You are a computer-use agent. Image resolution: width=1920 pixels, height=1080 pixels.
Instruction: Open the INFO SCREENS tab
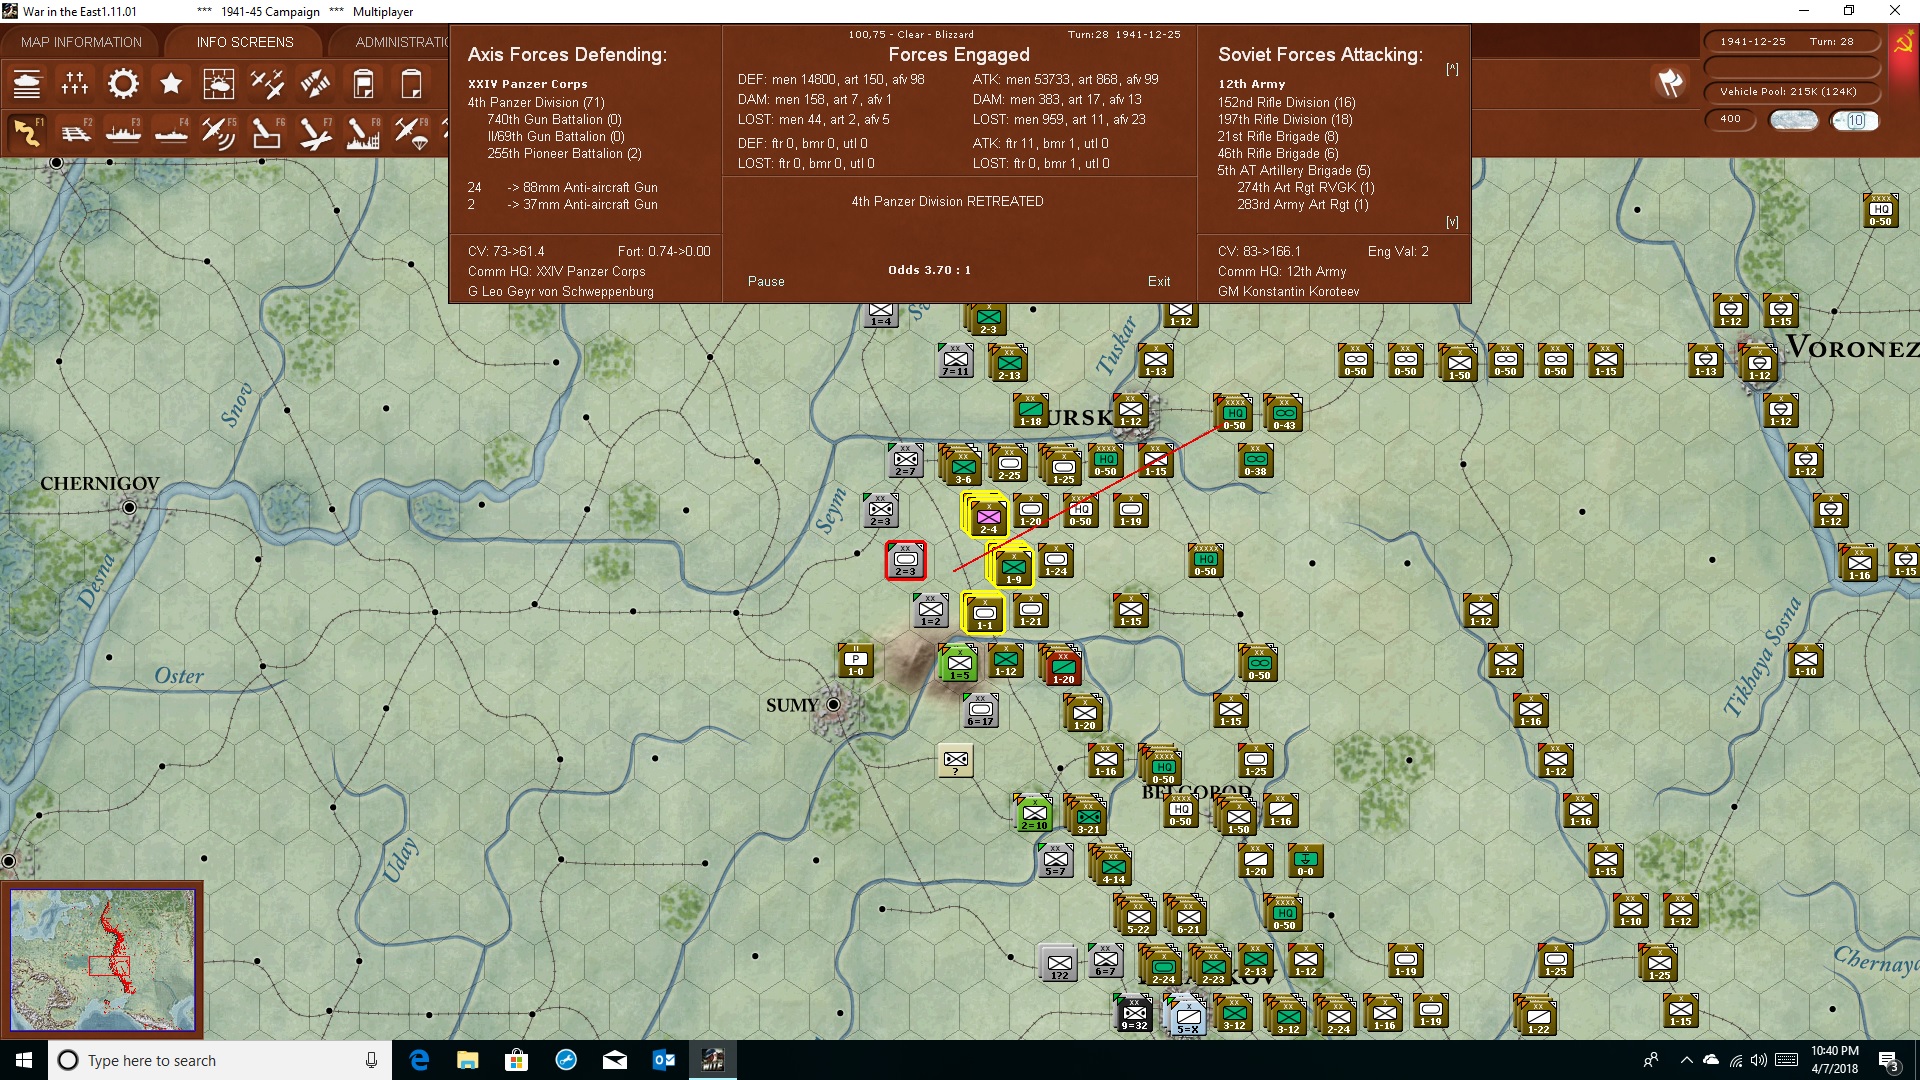coord(245,42)
